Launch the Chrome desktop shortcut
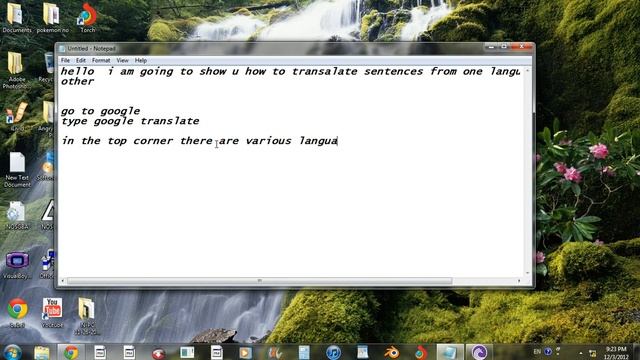 (17, 313)
